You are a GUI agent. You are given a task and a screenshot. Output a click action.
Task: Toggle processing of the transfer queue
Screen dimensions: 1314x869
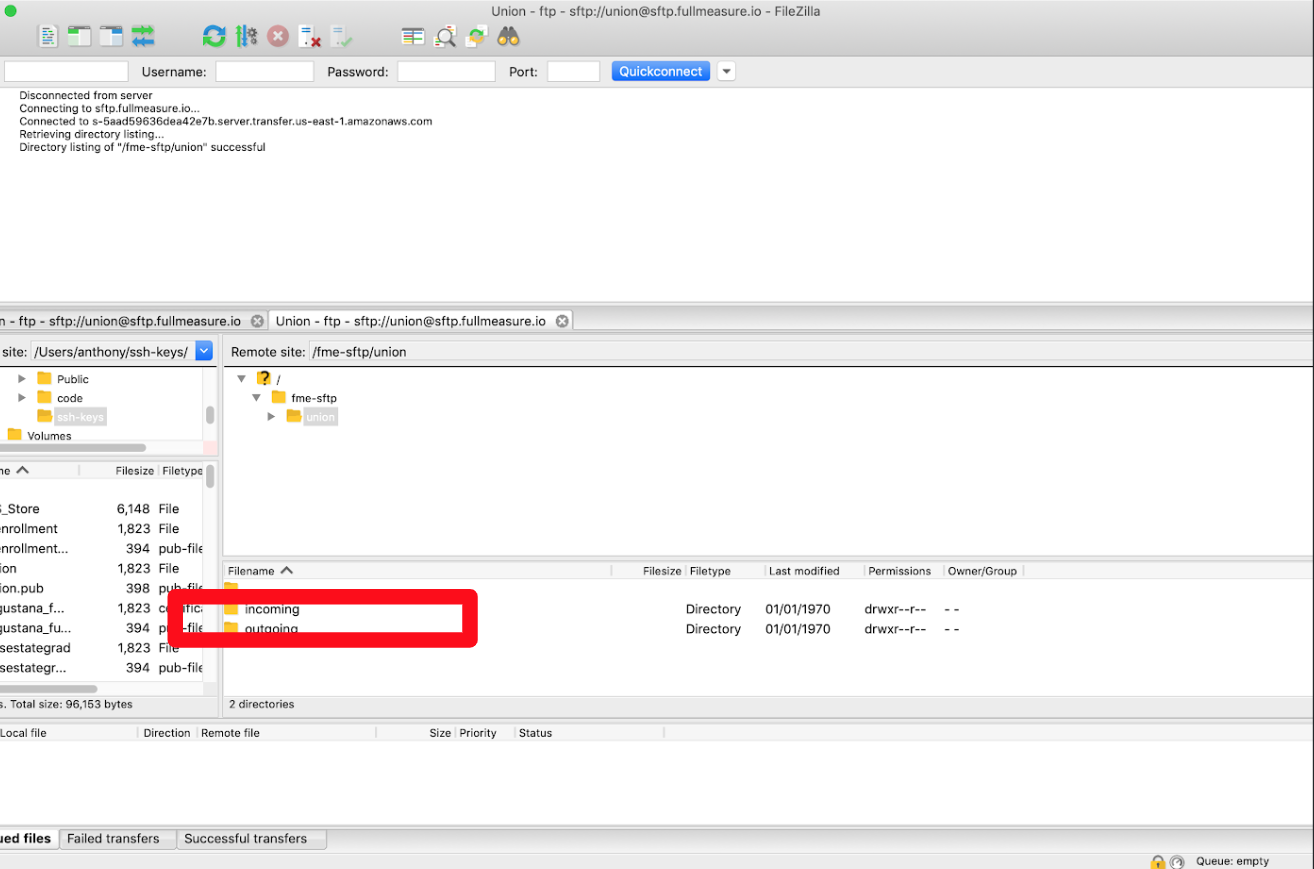click(x=246, y=35)
